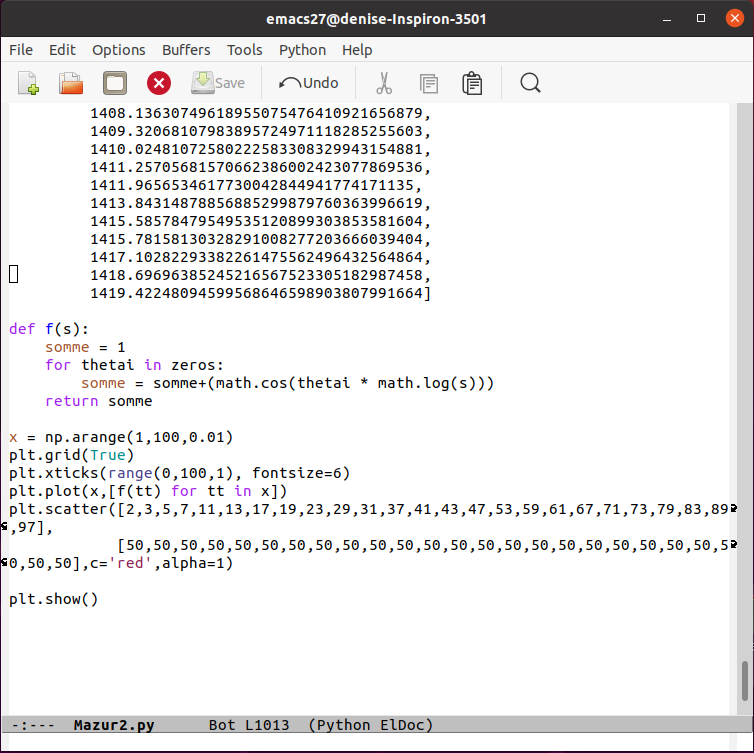
Task: Click the Search magnifier icon
Action: click(x=530, y=83)
